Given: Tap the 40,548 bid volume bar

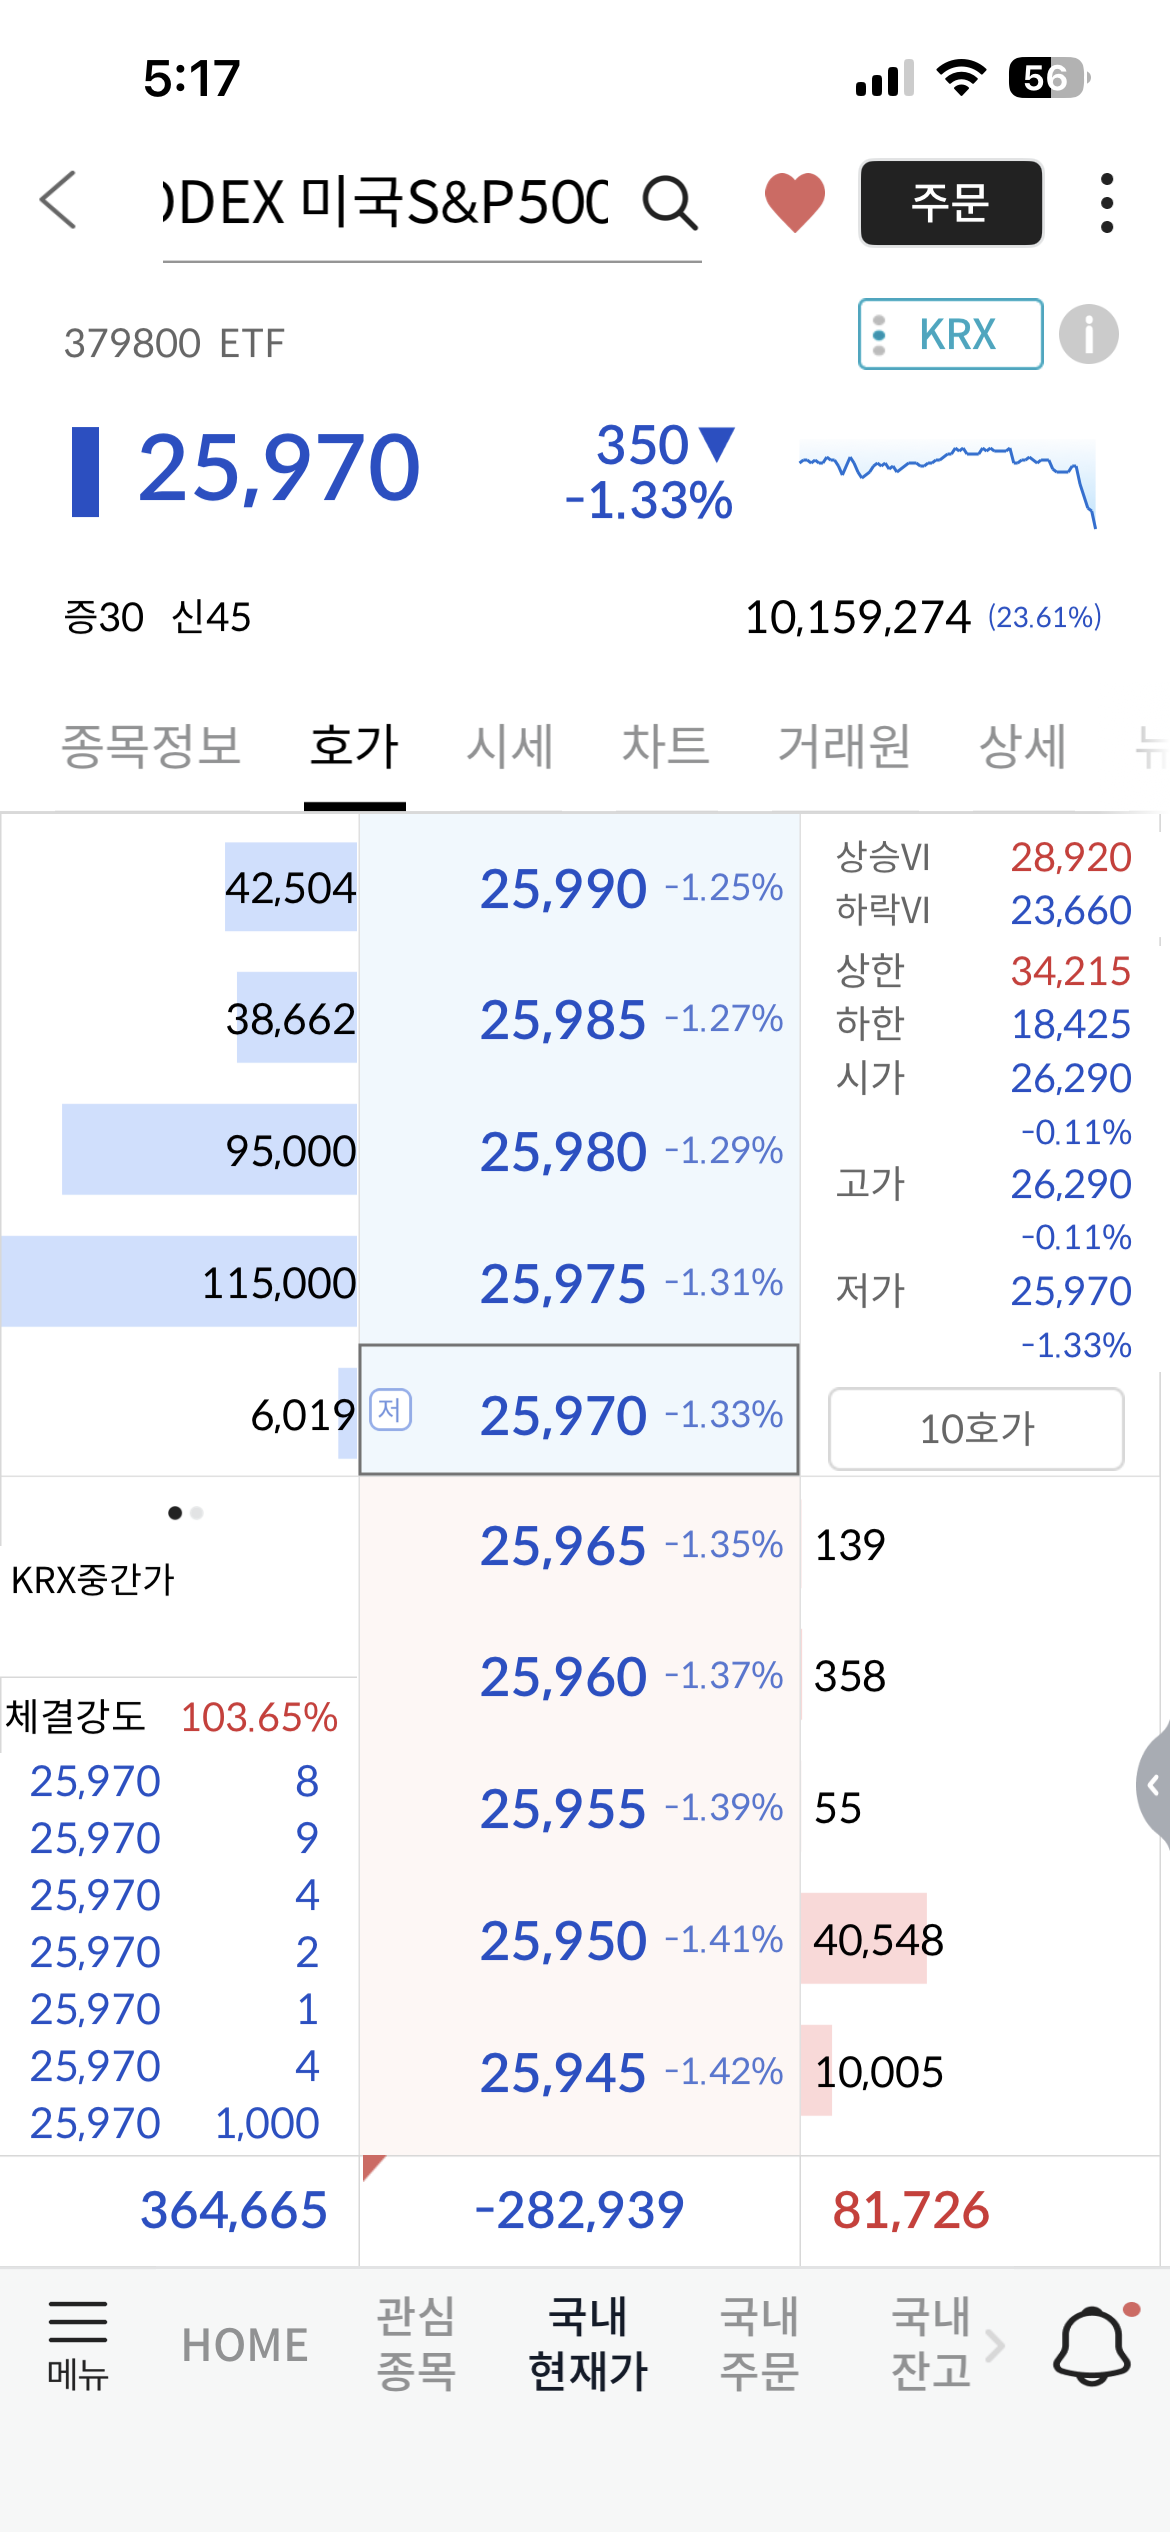Looking at the screenshot, I should (x=864, y=1938).
